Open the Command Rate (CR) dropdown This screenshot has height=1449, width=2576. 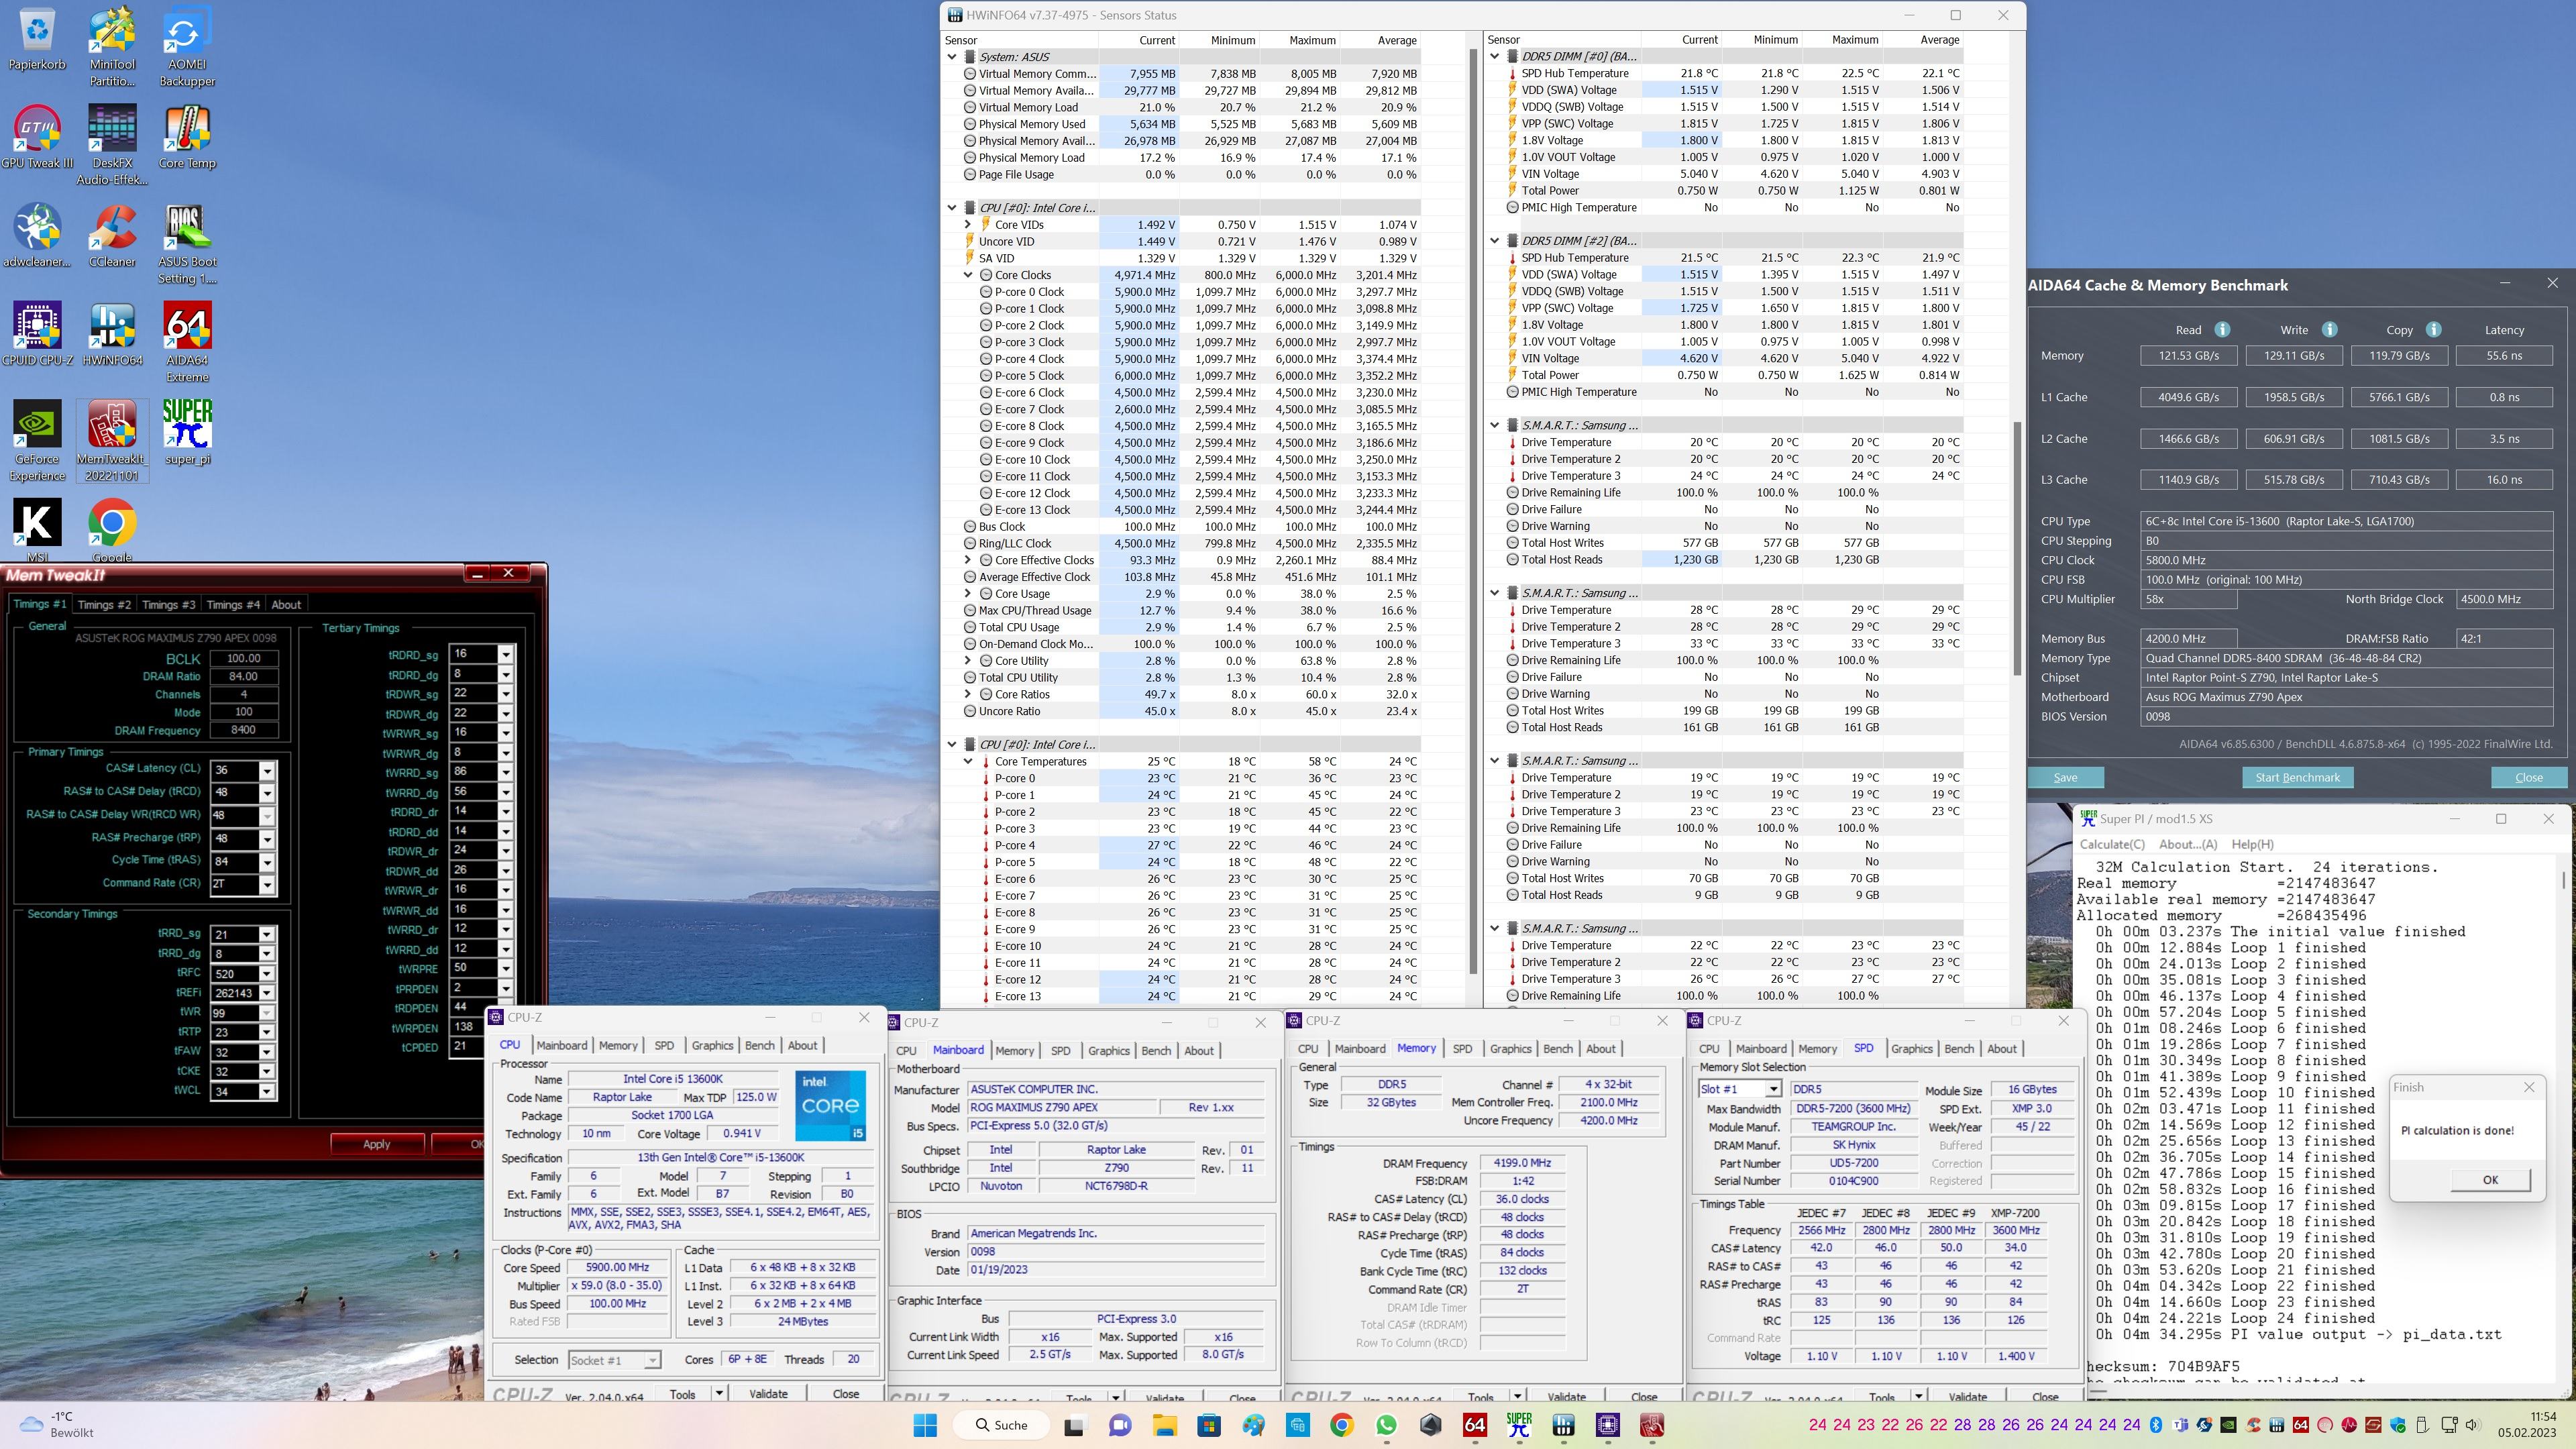tap(267, 884)
